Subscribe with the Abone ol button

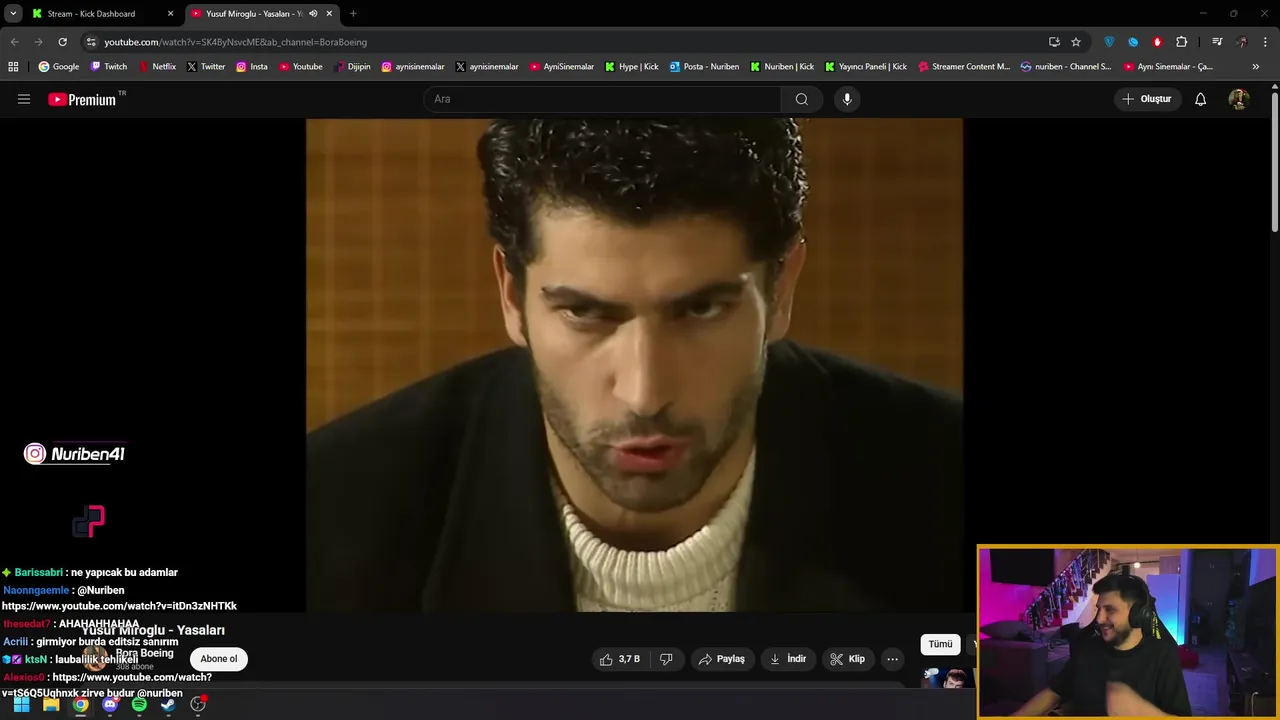point(219,659)
